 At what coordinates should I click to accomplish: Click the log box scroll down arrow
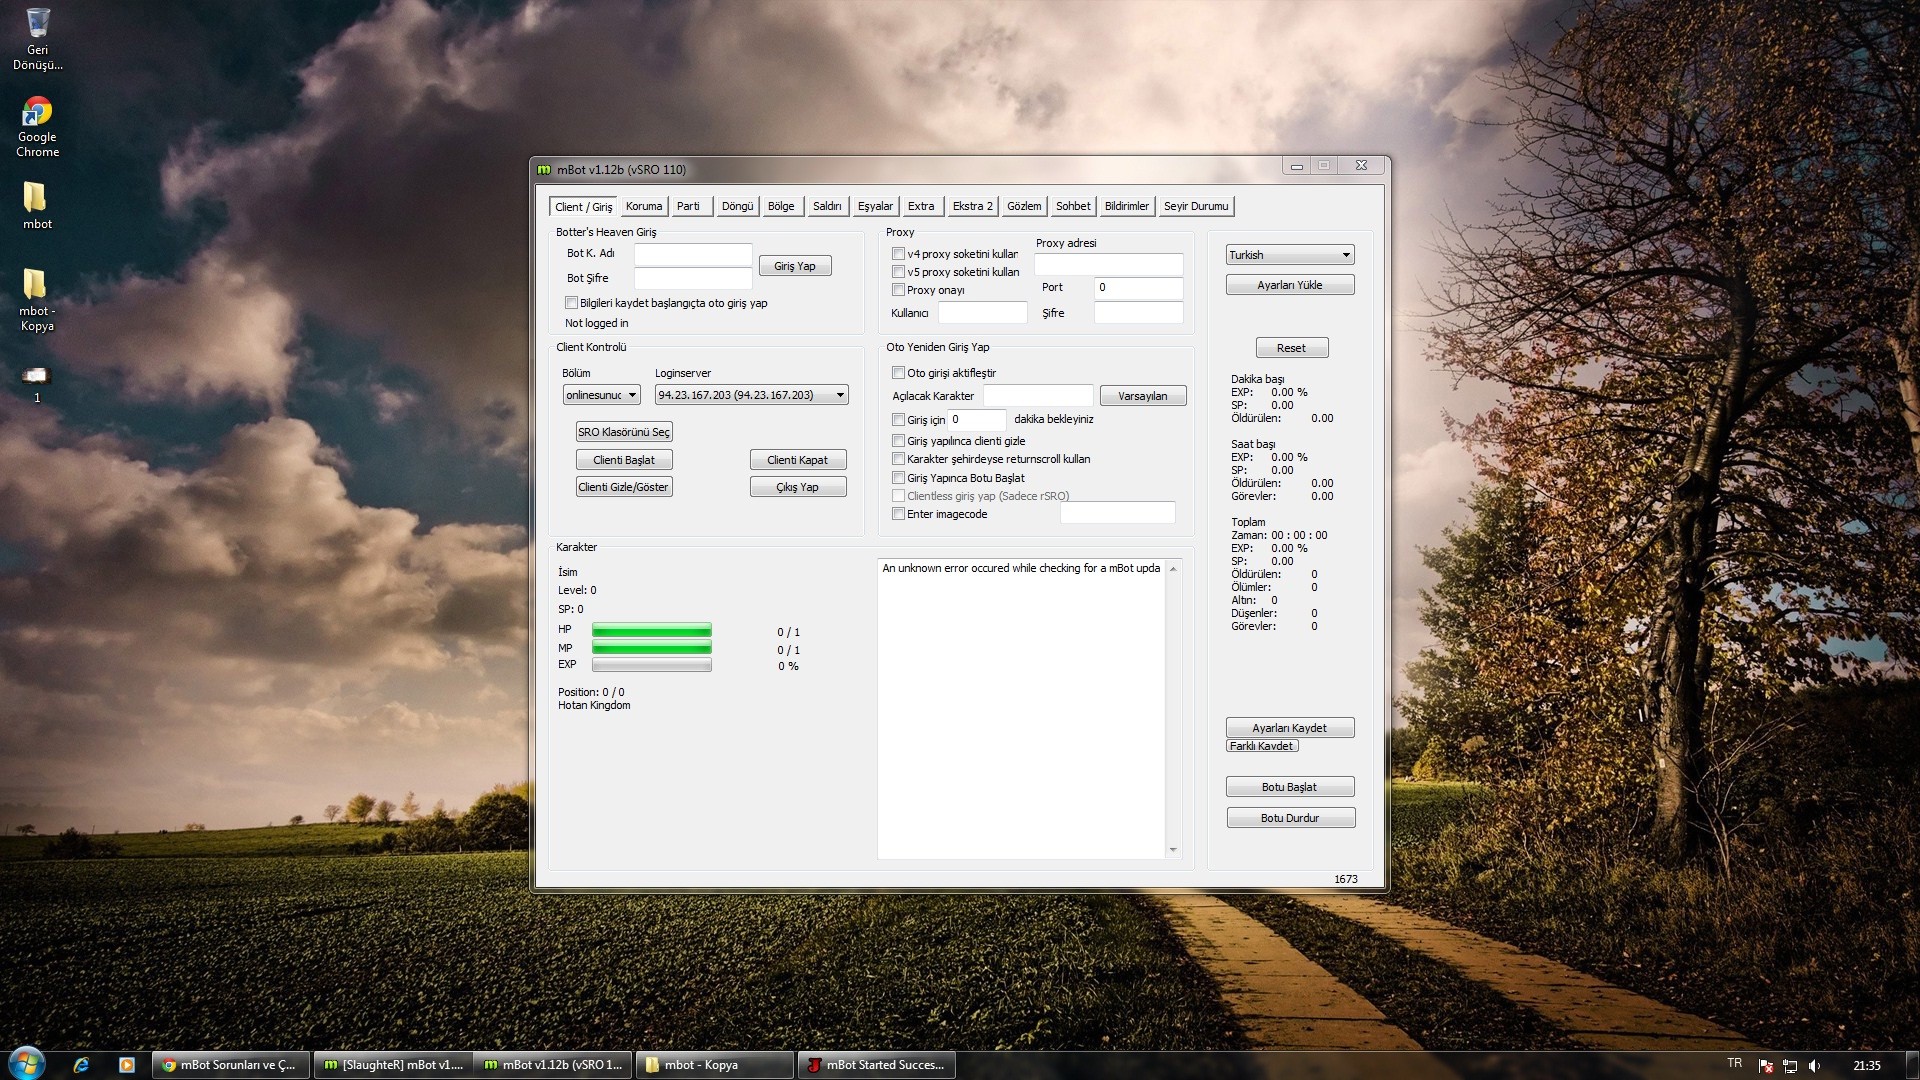coord(1173,850)
